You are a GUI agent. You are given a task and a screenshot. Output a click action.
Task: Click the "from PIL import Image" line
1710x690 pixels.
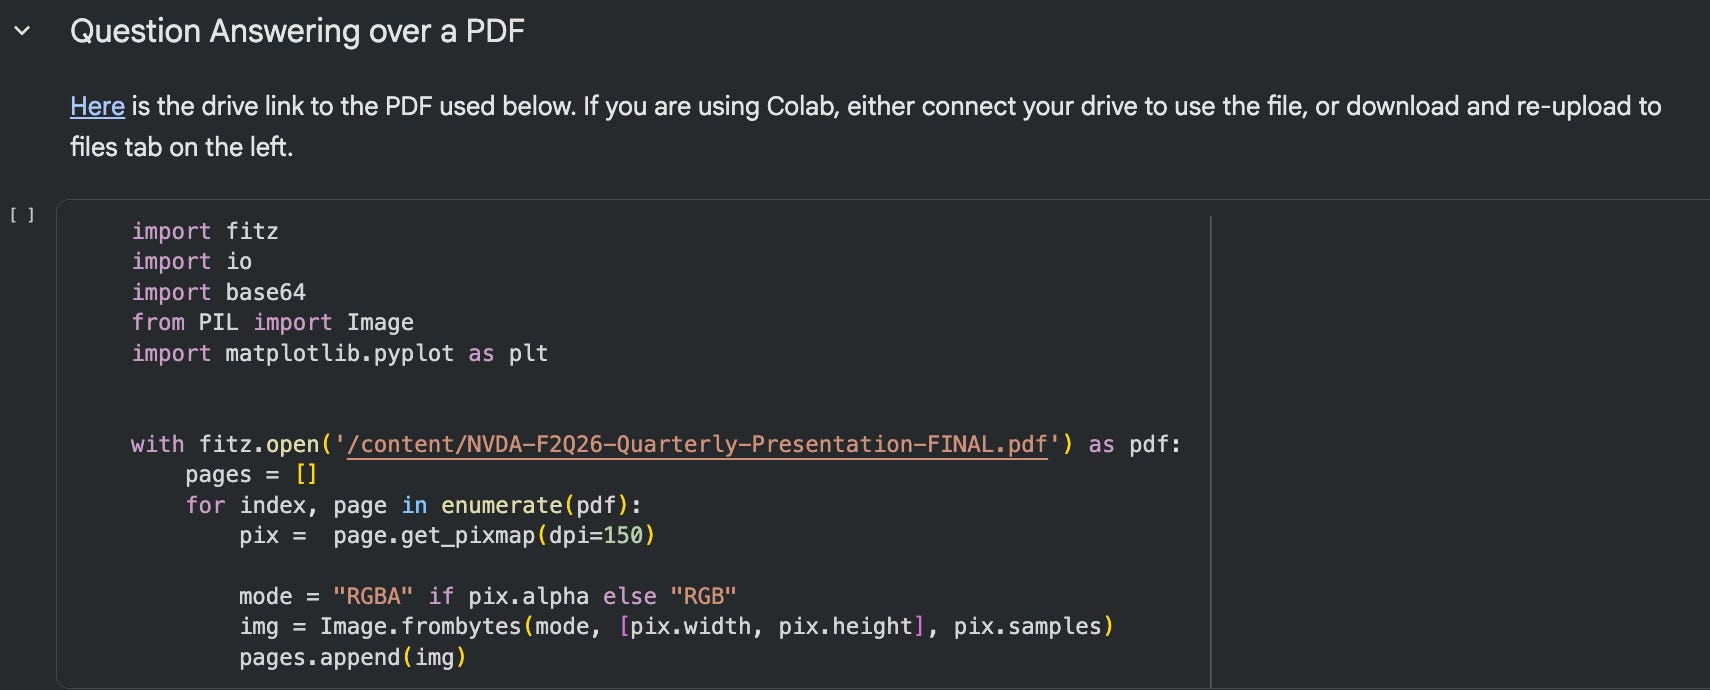pyautogui.click(x=272, y=322)
